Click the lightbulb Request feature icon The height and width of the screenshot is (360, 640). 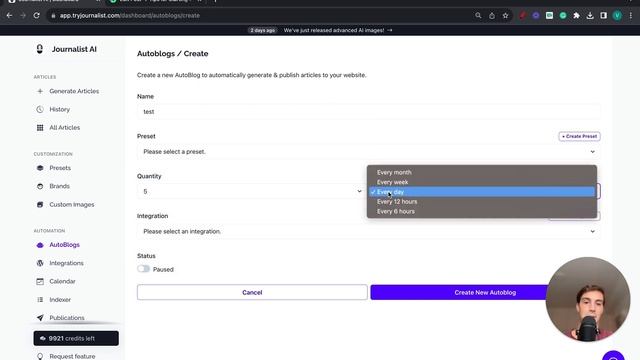(x=40, y=356)
